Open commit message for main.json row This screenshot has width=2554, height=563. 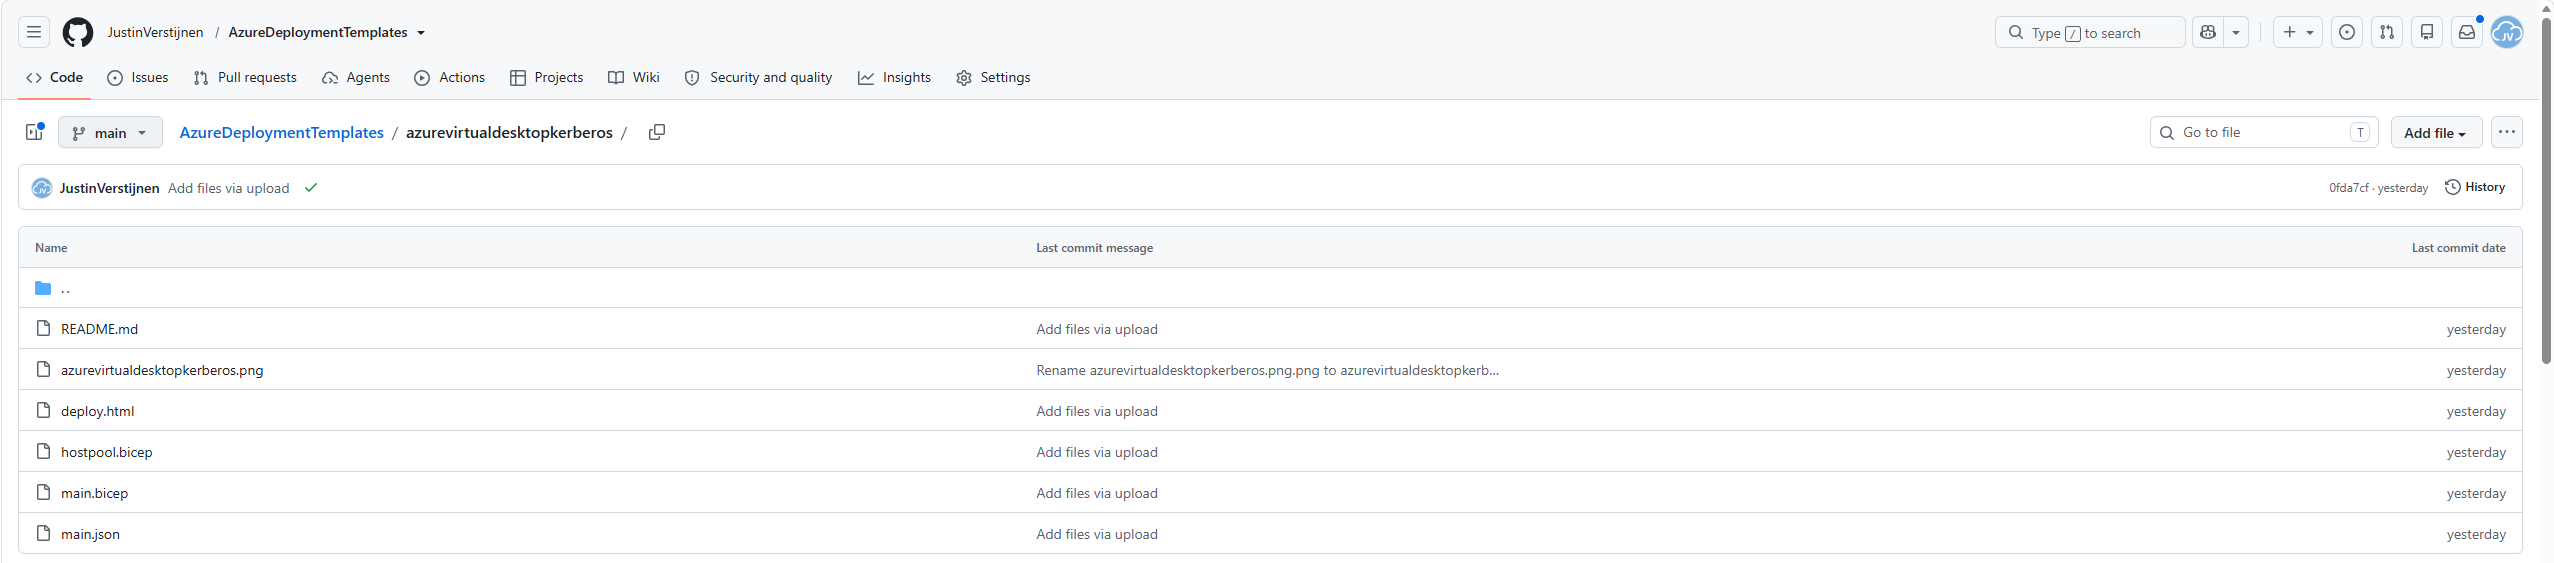1097,534
